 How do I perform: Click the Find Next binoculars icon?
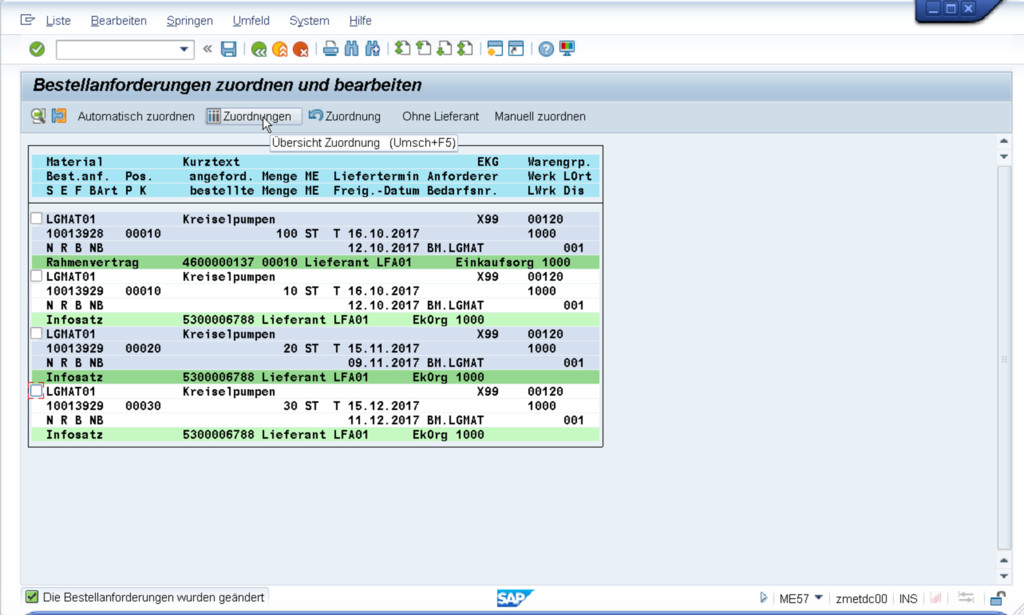coord(372,49)
